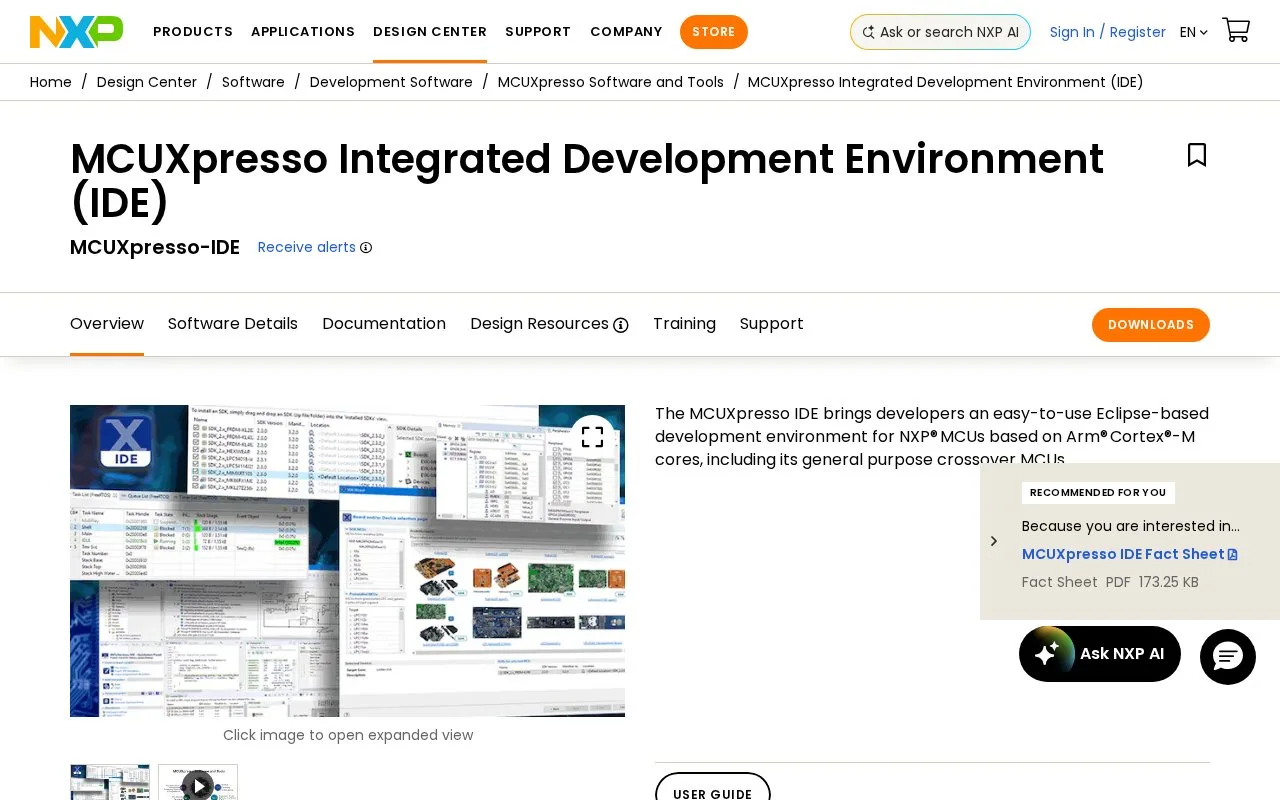Click the orange Downloads button
This screenshot has width=1280, height=800.
pos(1151,325)
